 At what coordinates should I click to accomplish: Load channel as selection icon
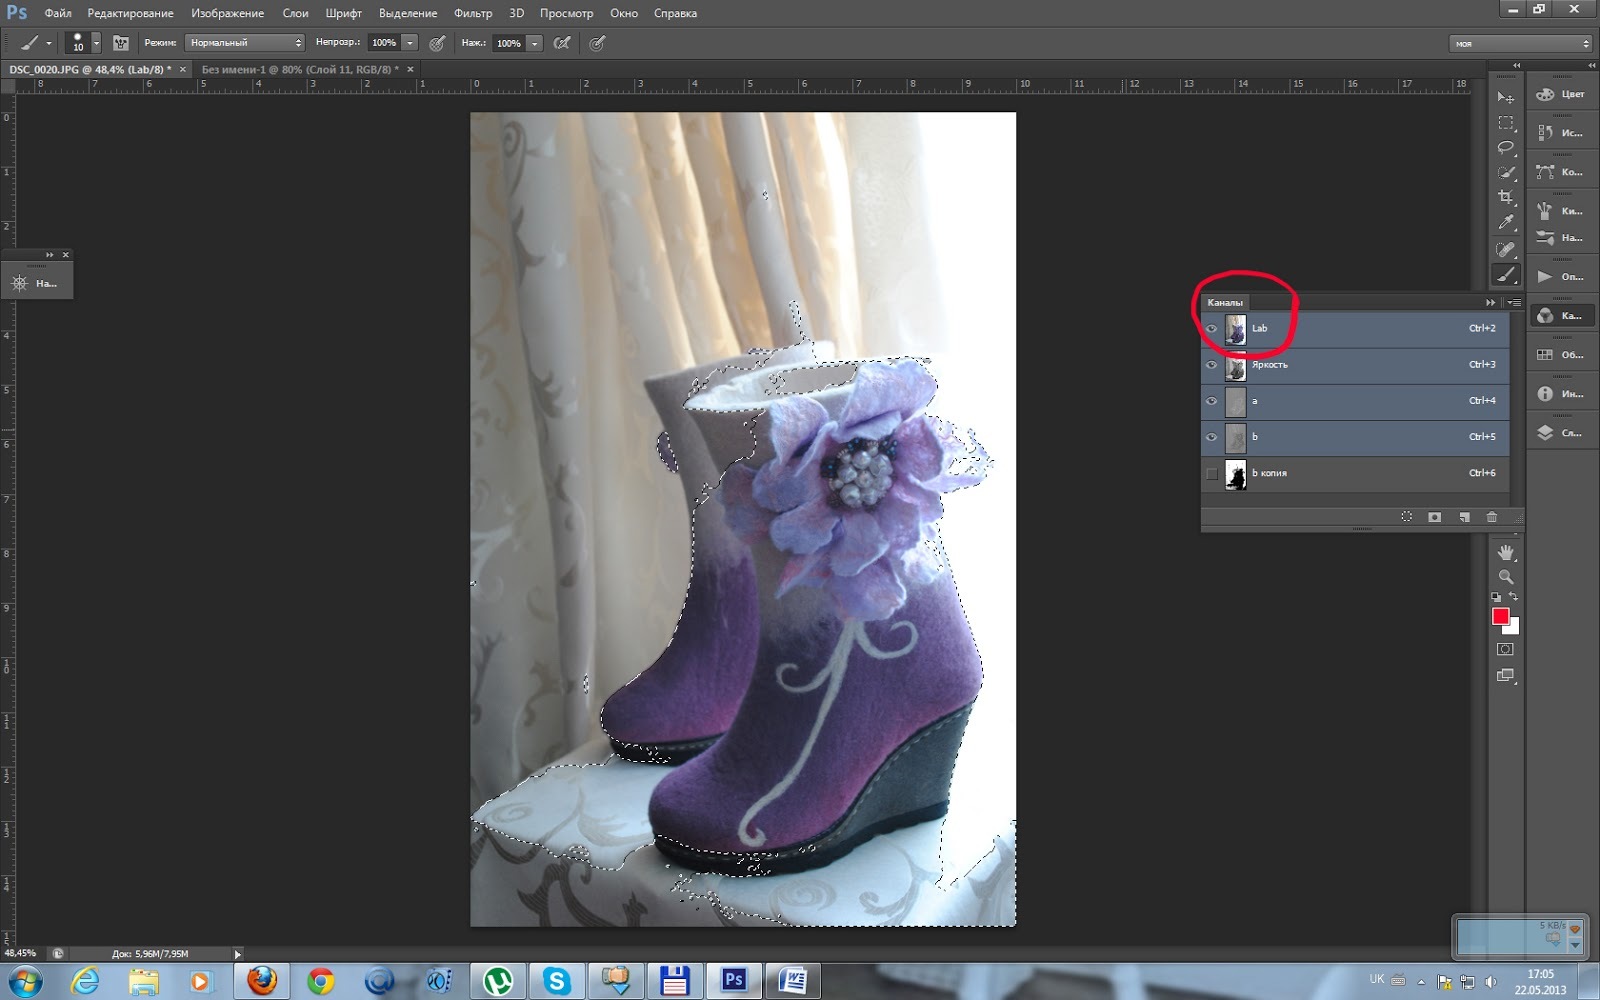tap(1406, 517)
